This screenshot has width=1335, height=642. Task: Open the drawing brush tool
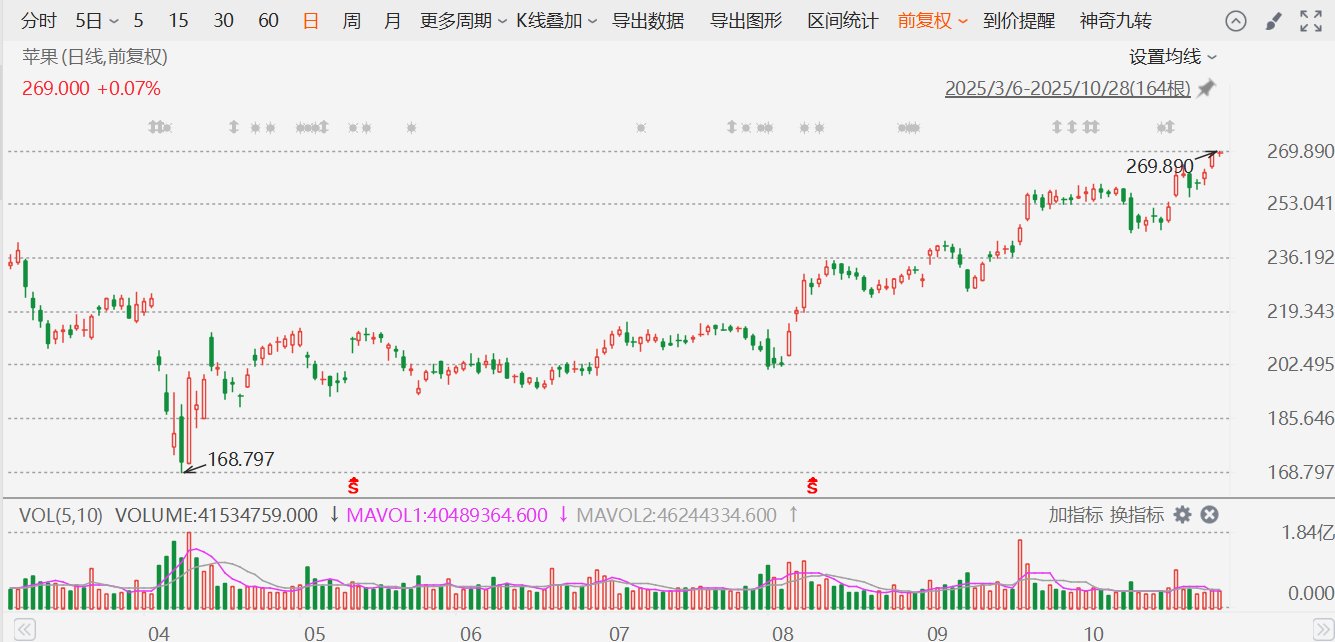click(1273, 21)
